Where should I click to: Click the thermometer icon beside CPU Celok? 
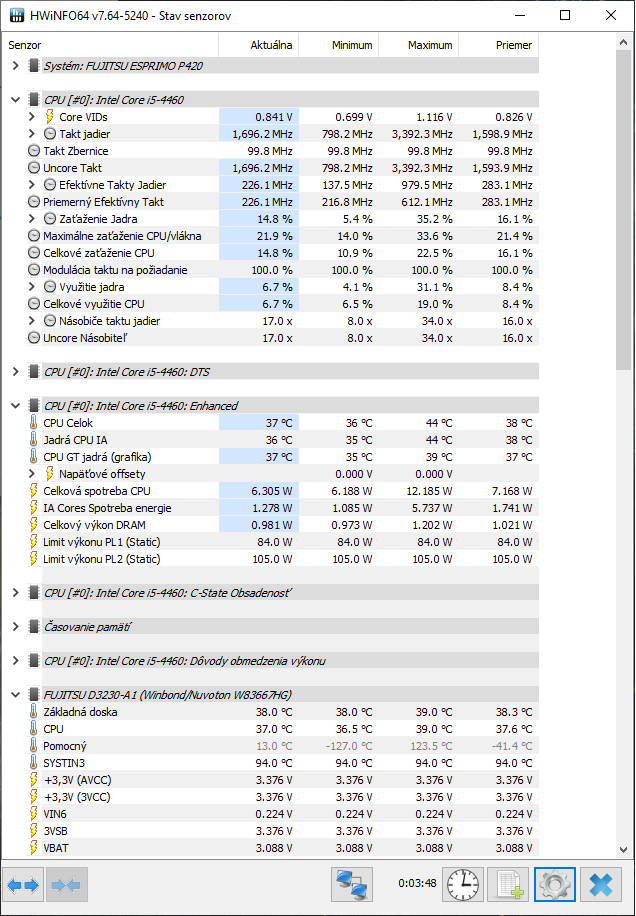(x=34, y=422)
